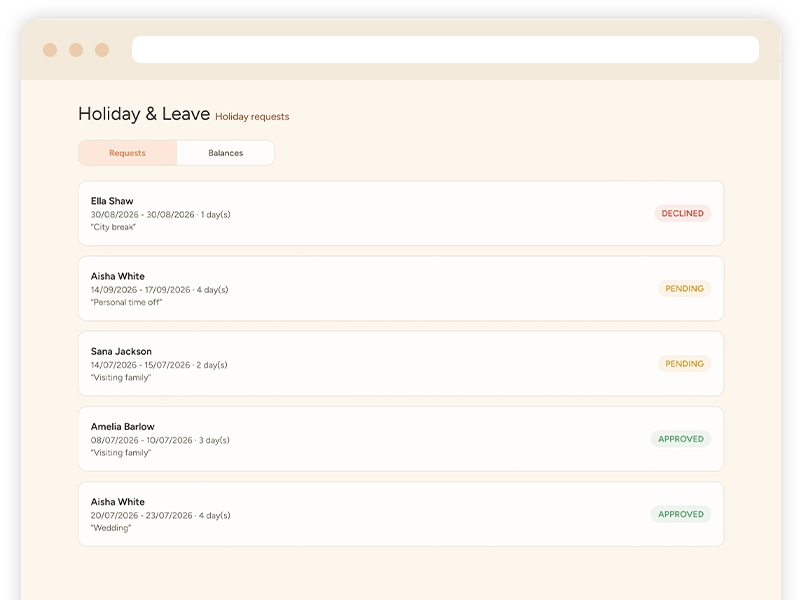The height and width of the screenshot is (600, 800).
Task: Click the browser address bar
Action: click(x=445, y=49)
